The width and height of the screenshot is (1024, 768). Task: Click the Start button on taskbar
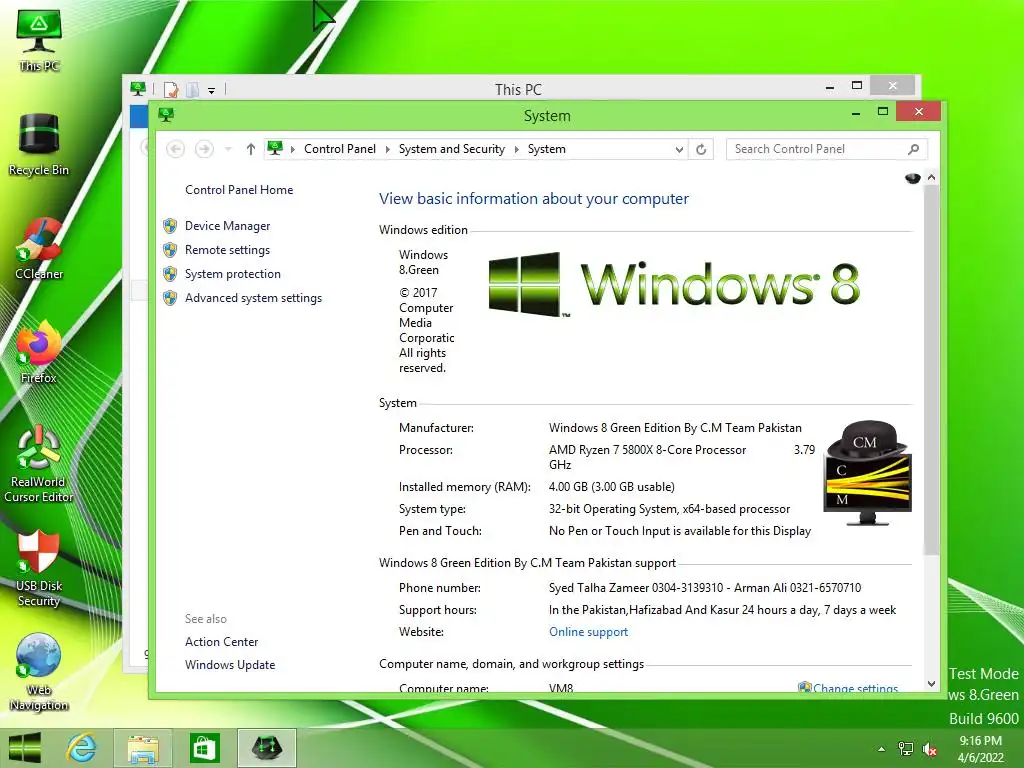click(x=25, y=748)
